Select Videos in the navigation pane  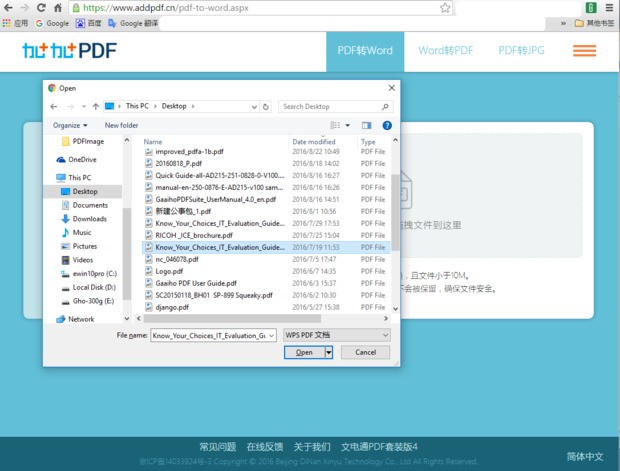click(x=77, y=260)
